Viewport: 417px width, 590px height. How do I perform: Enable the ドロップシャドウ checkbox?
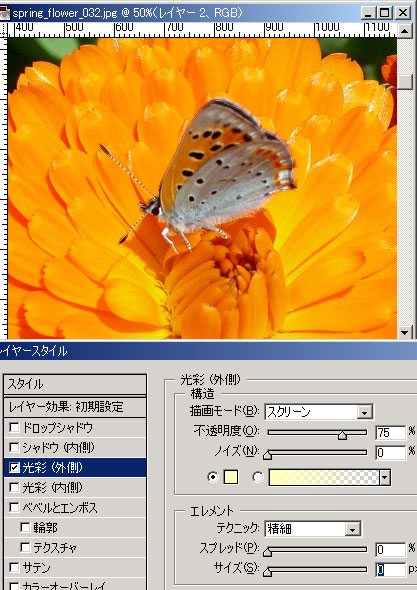tap(14, 427)
